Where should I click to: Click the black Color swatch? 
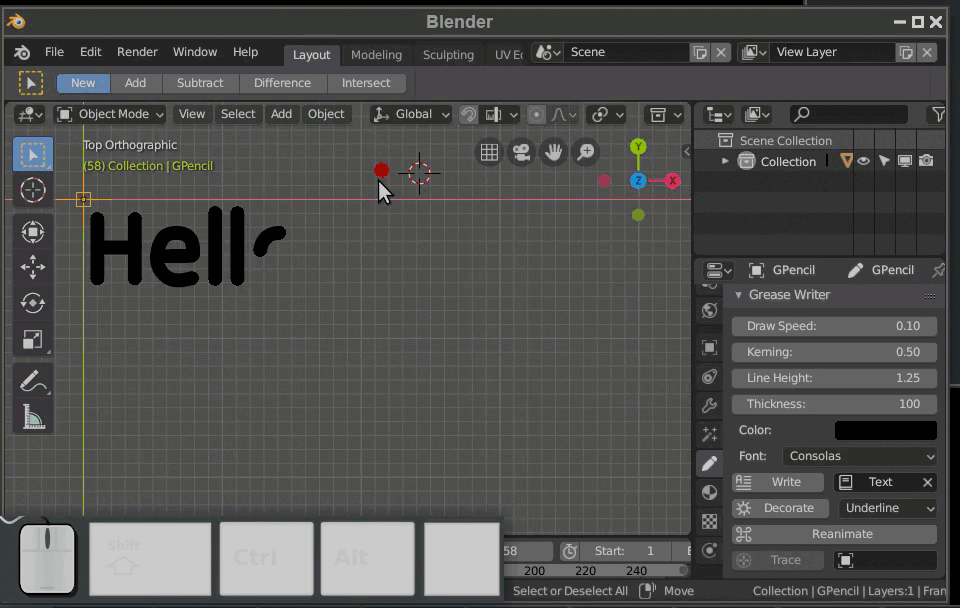click(885, 430)
